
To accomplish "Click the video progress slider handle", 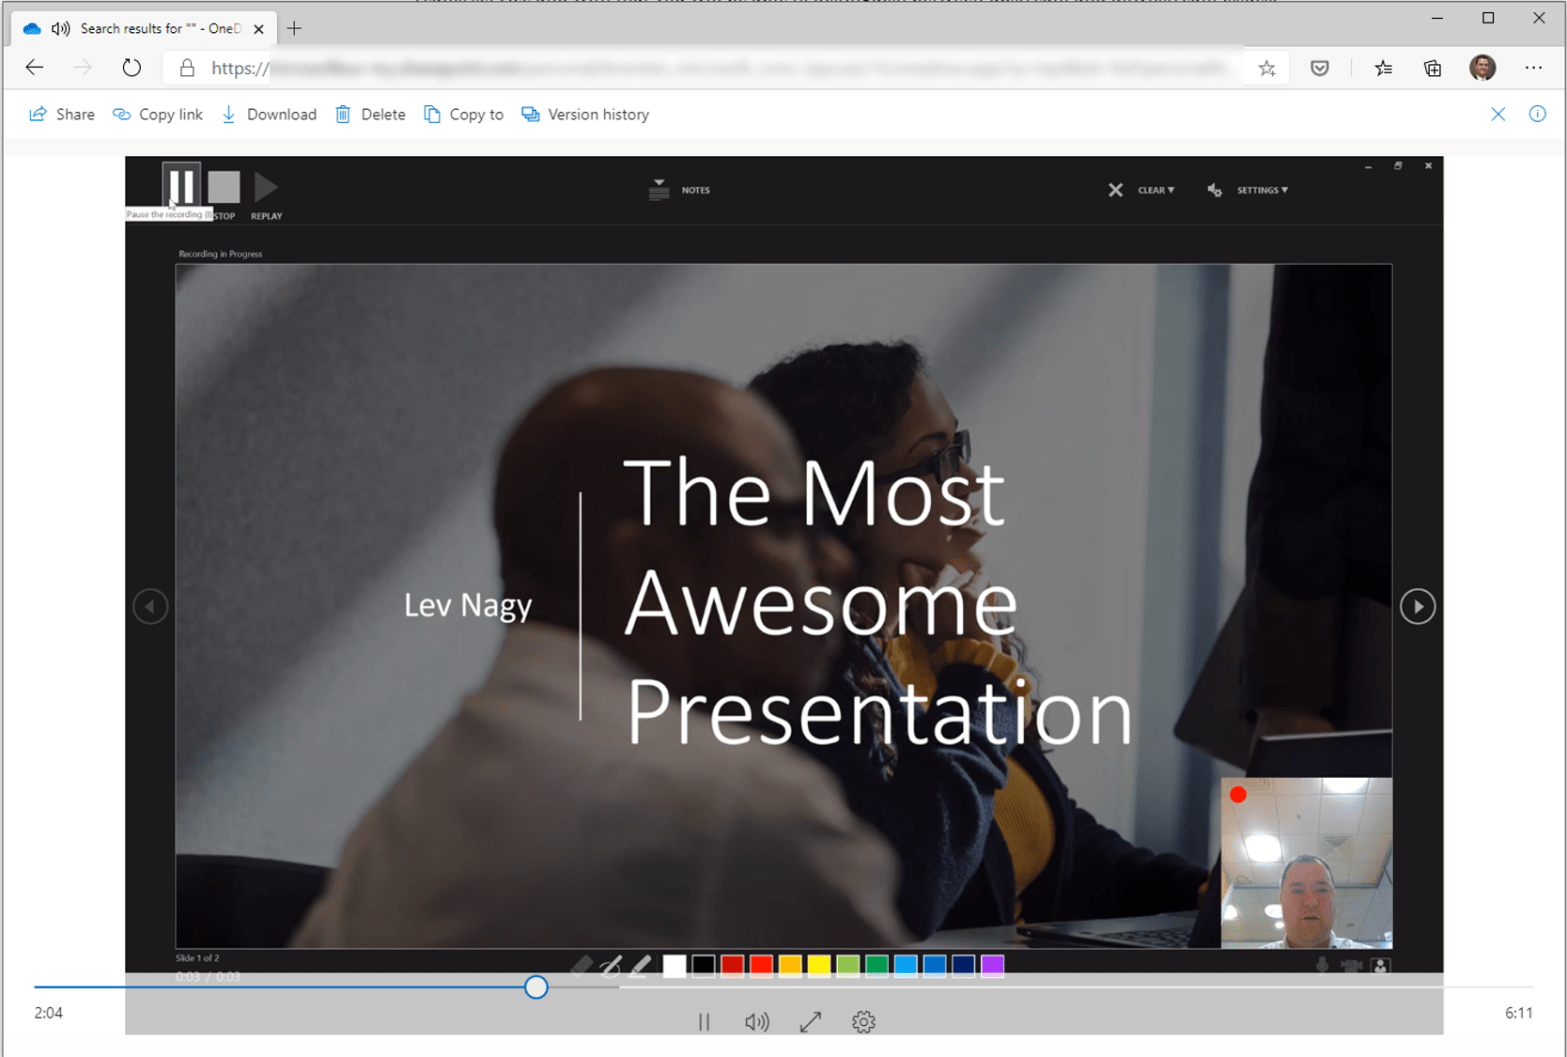I will click(536, 987).
